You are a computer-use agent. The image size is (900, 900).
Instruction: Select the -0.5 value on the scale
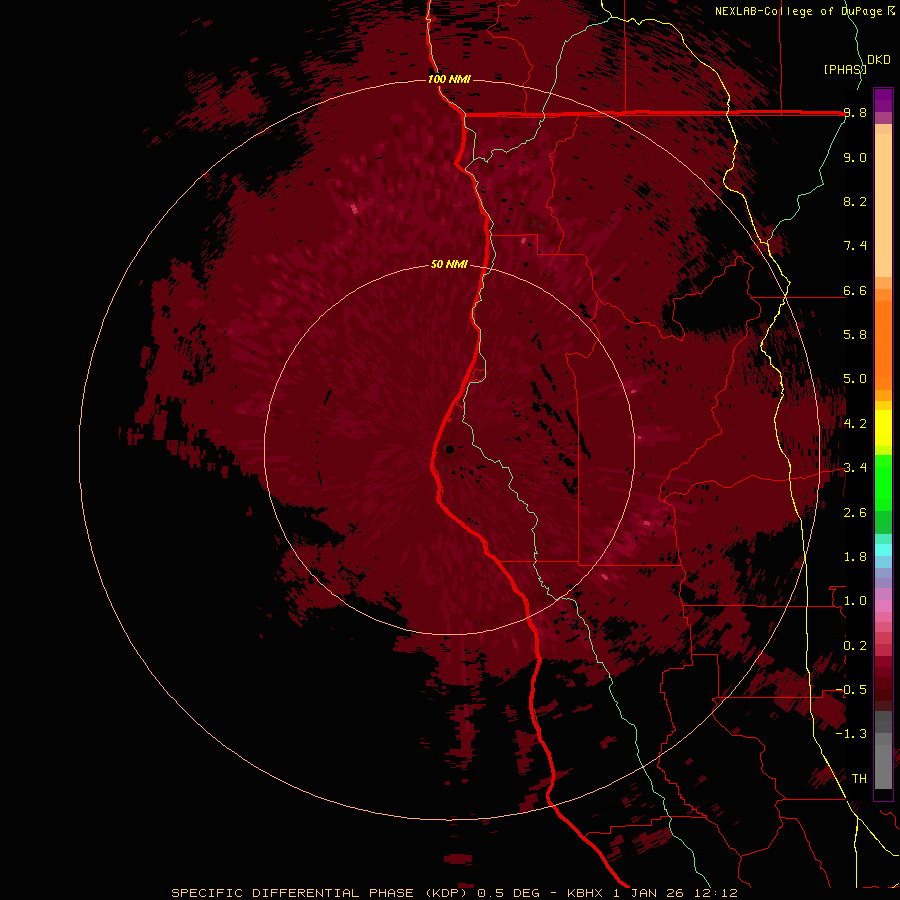[851, 690]
